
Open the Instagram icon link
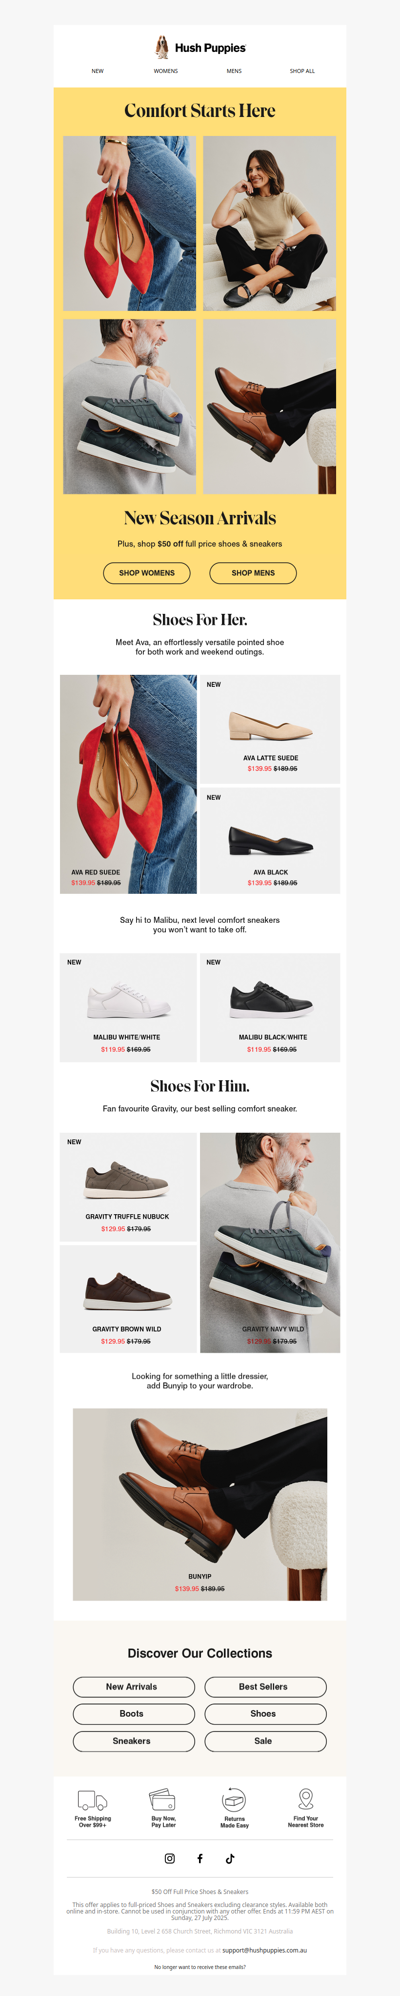click(169, 1858)
